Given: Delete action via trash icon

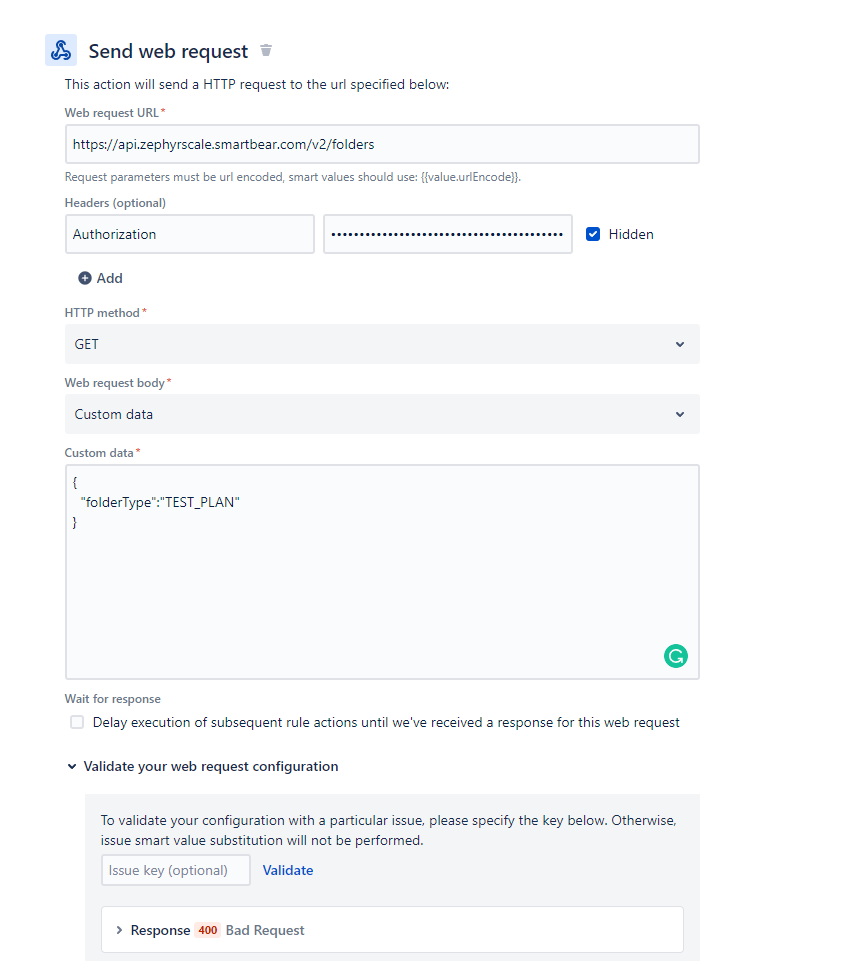Looking at the screenshot, I should click(x=266, y=50).
